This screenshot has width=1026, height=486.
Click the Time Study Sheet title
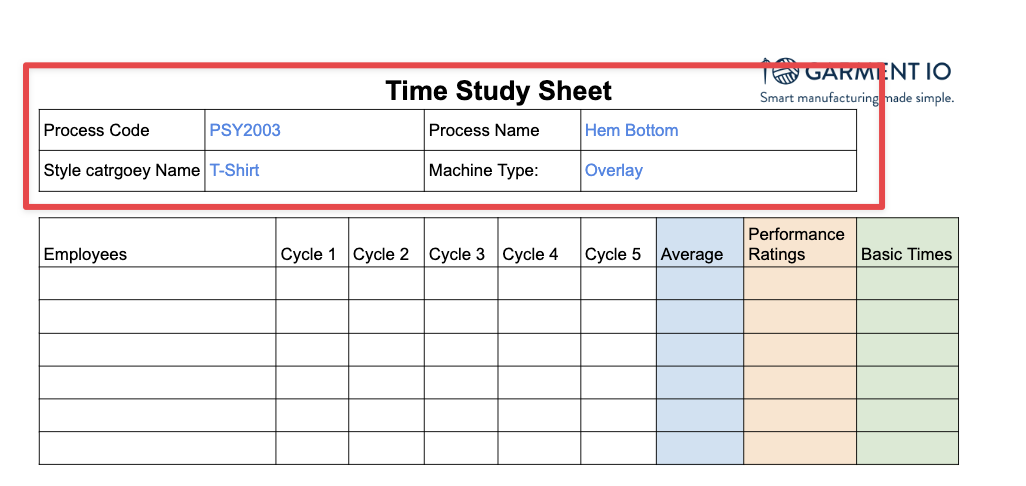pos(498,91)
